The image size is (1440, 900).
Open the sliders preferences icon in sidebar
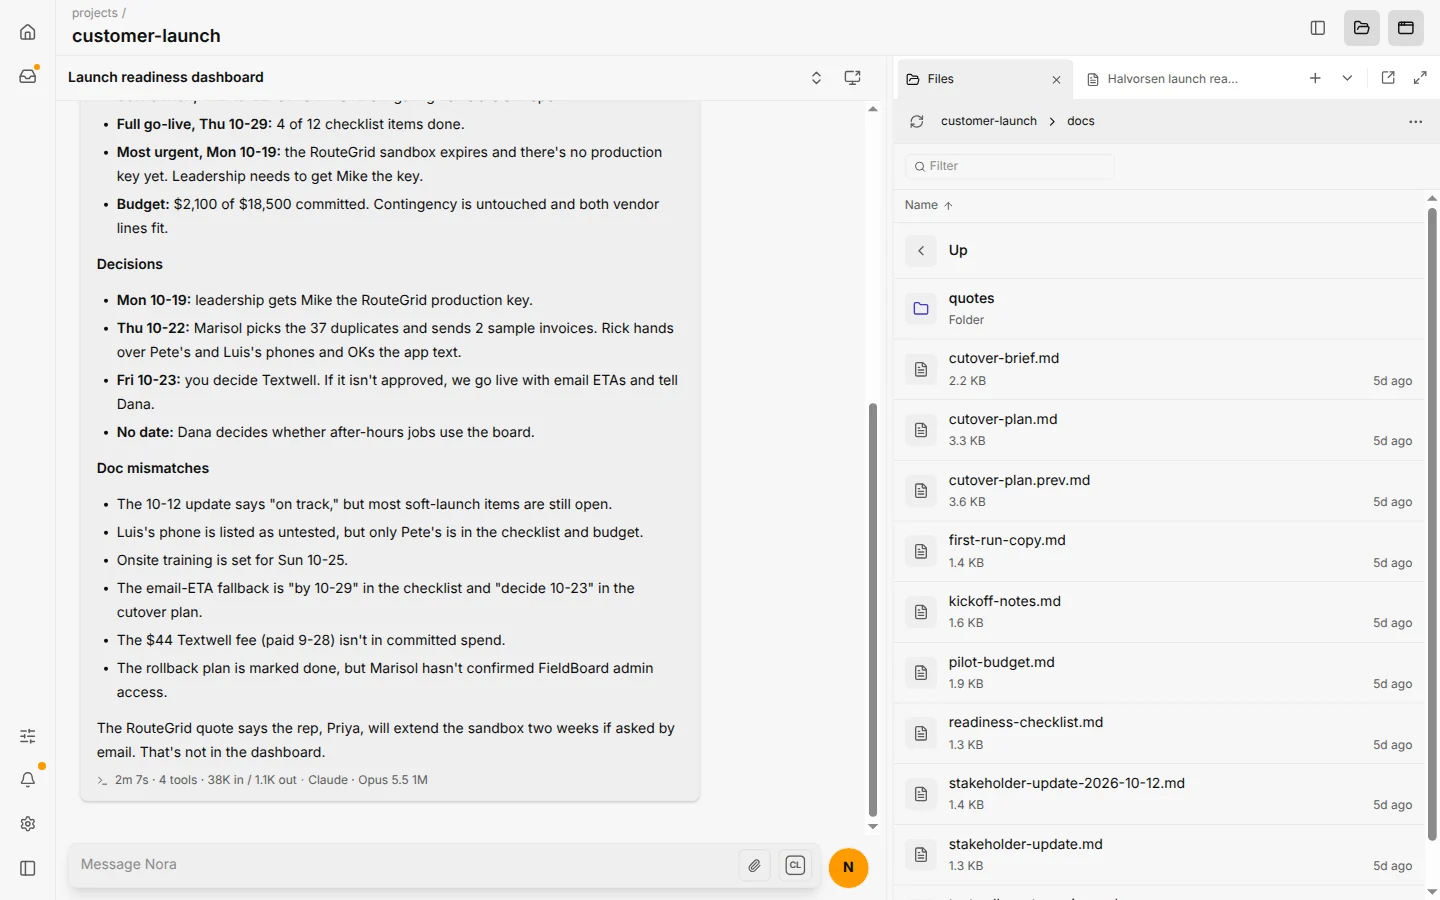28,736
